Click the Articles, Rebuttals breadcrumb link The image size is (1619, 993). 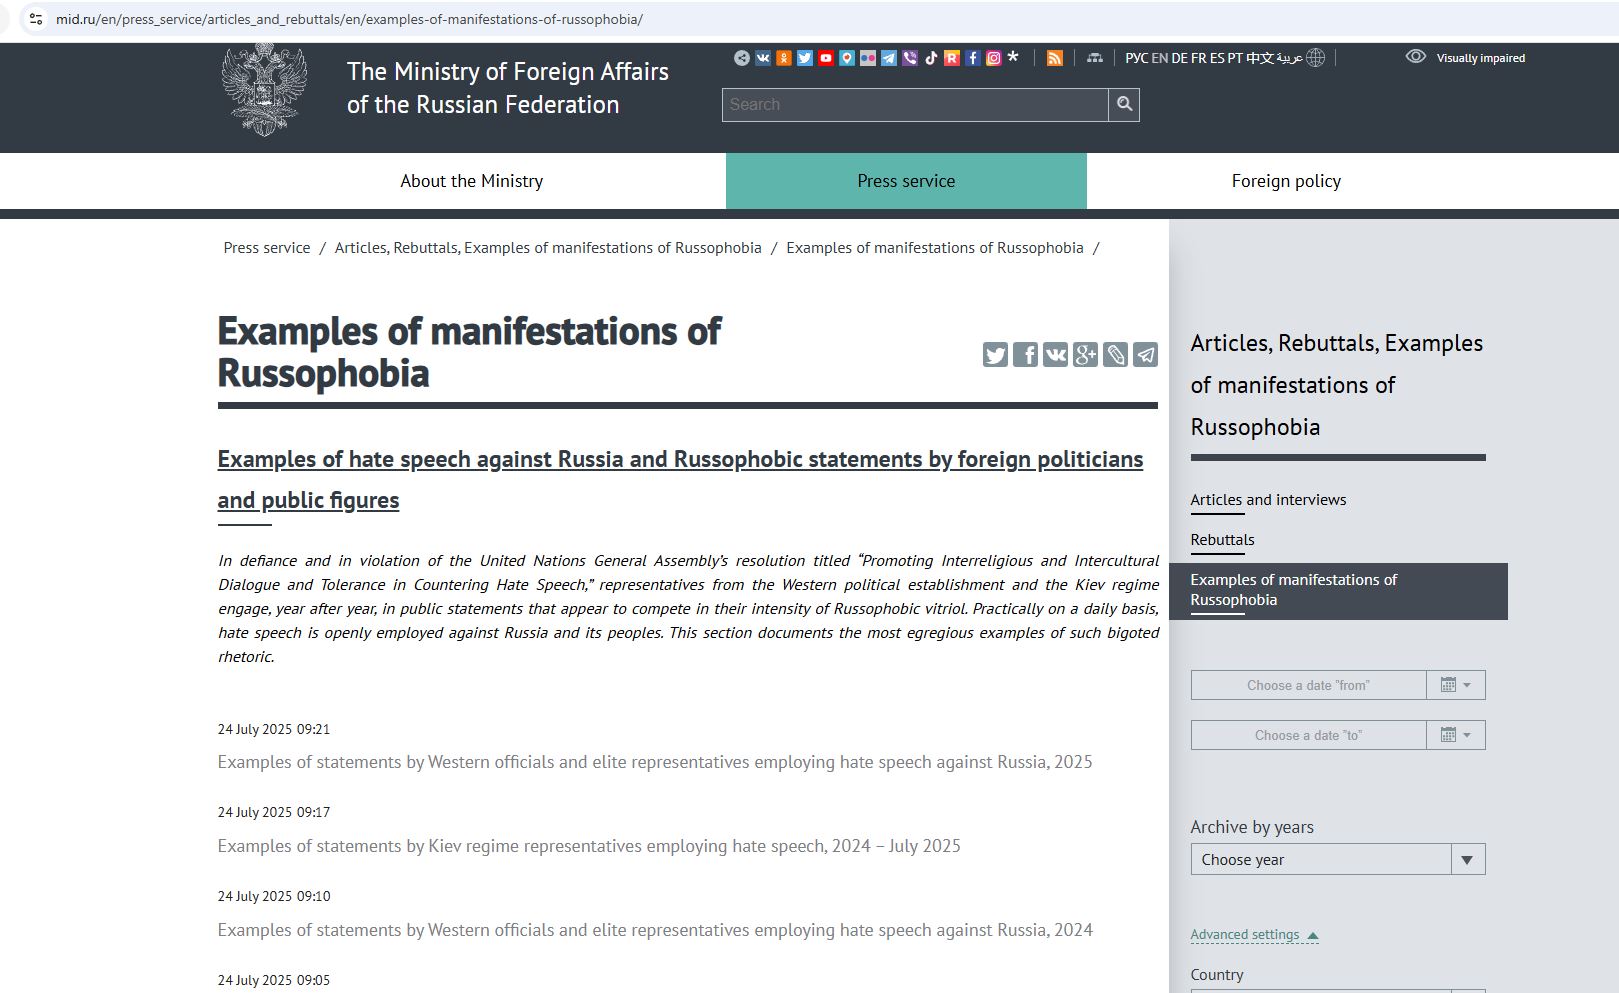(x=548, y=248)
